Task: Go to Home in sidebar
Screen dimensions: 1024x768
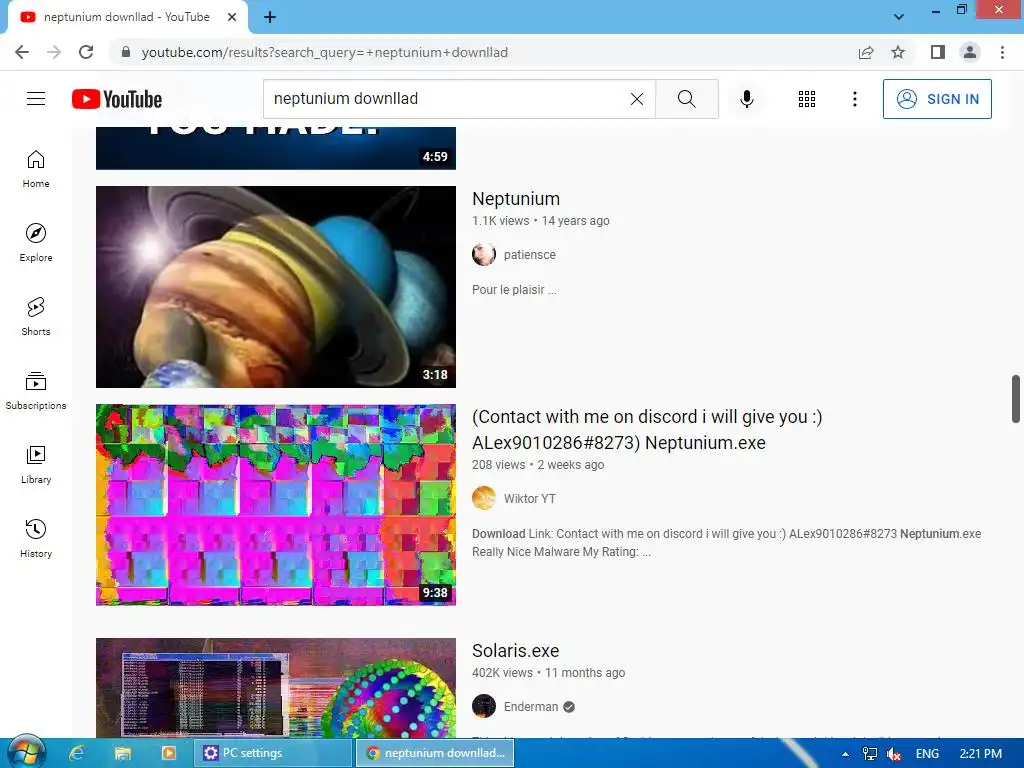Action: coord(36,169)
